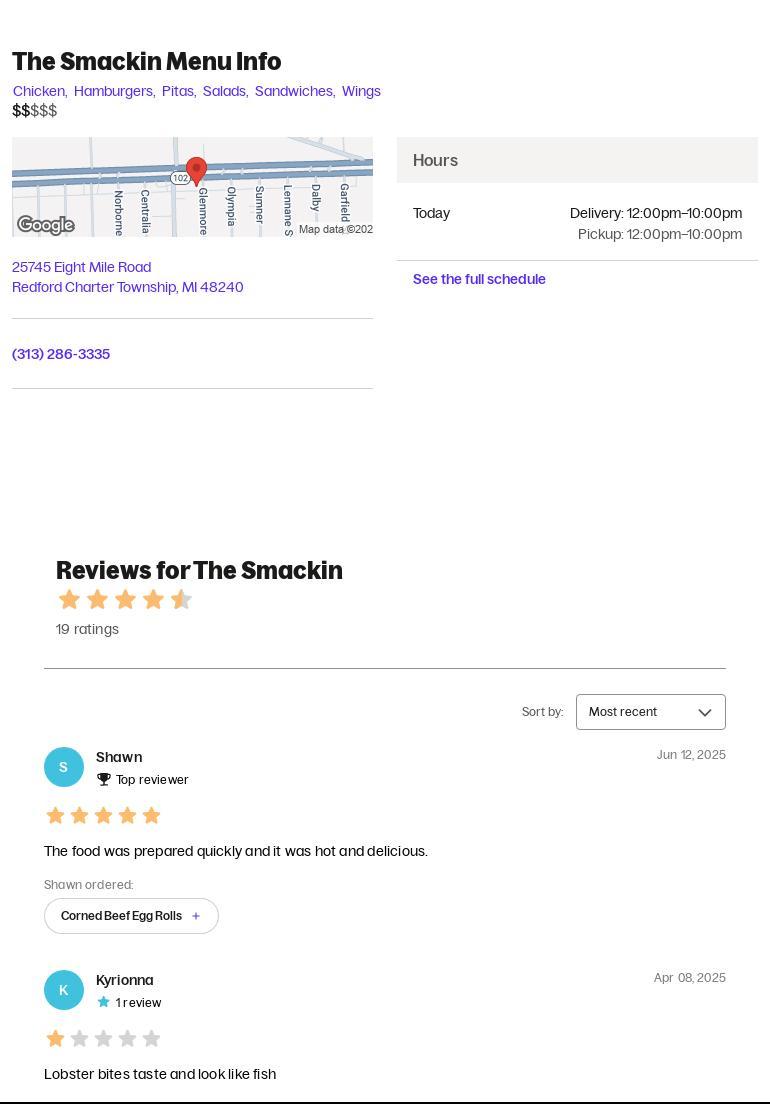The height and width of the screenshot is (1104, 770).
Task: Click Kyrionna's circular avatar
Action: (x=64, y=990)
